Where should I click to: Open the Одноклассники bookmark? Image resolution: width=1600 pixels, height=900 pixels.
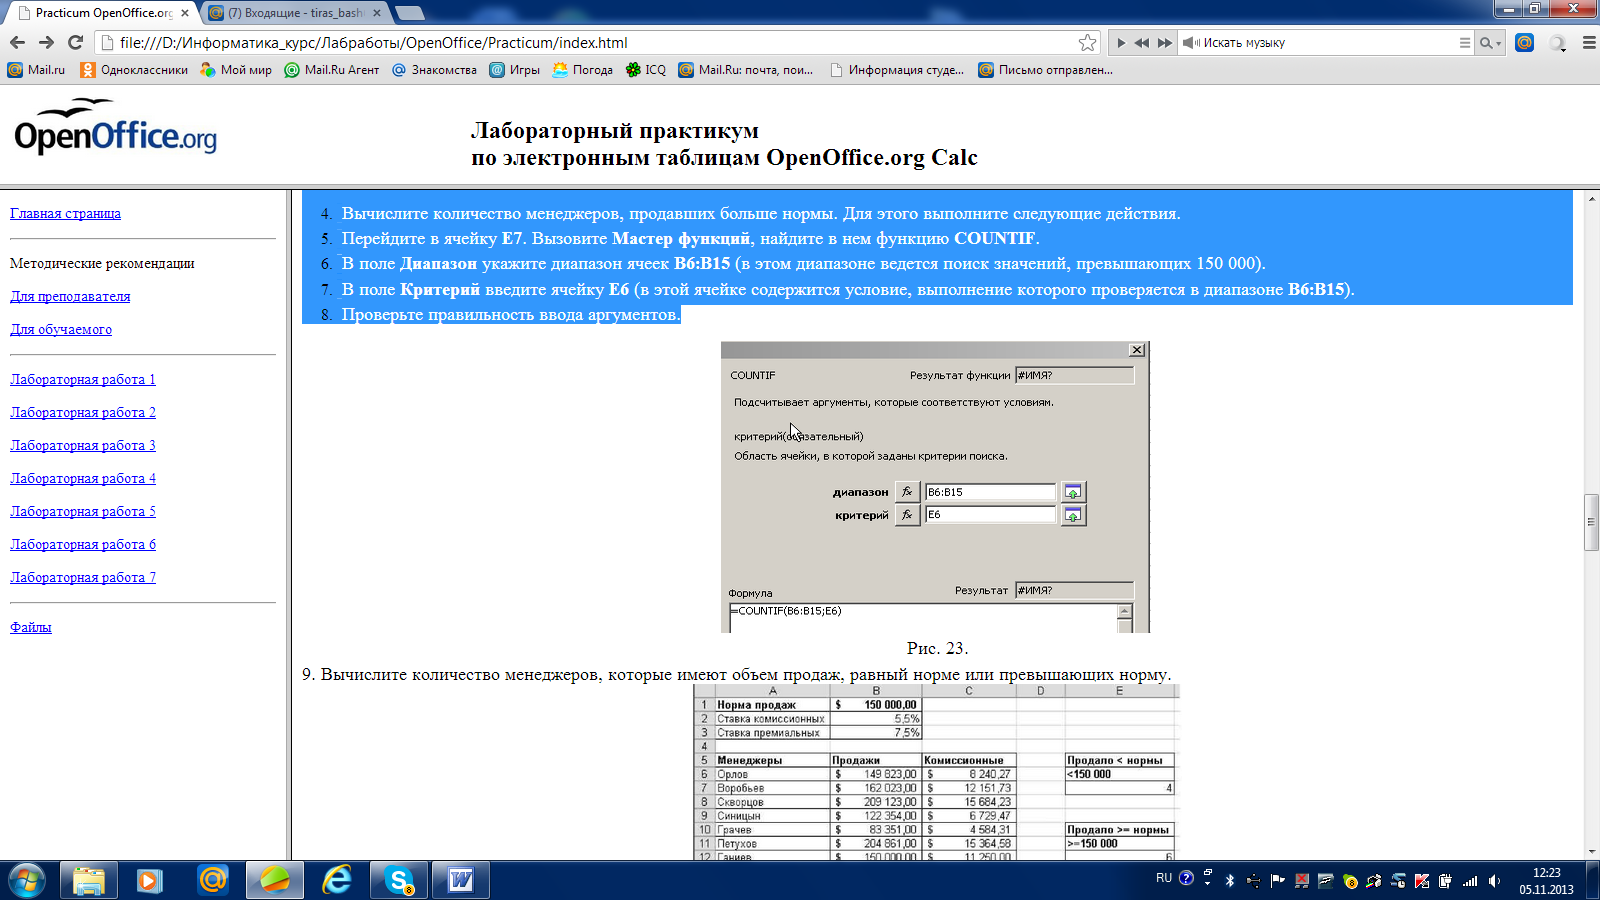coord(134,70)
